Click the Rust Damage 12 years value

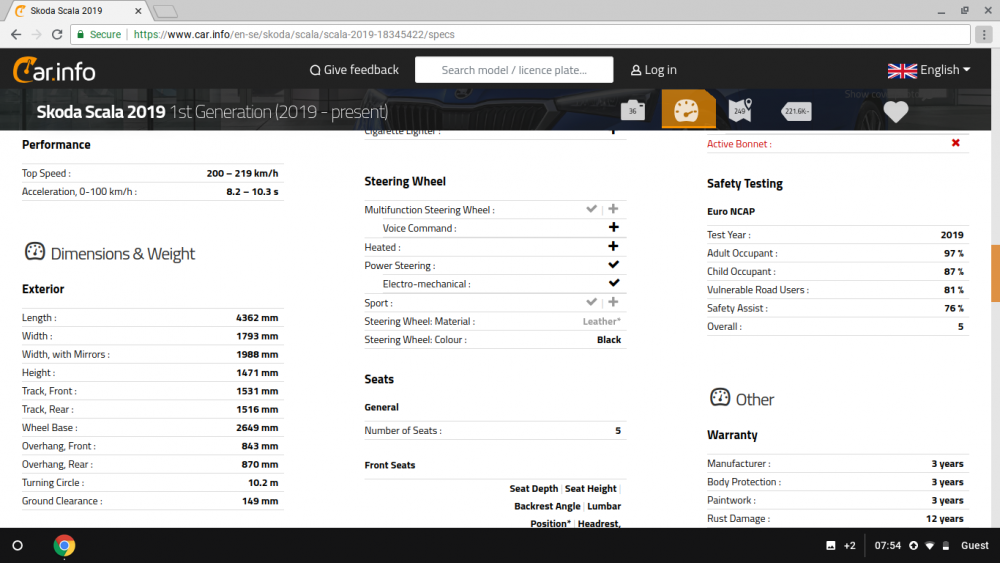(945, 519)
